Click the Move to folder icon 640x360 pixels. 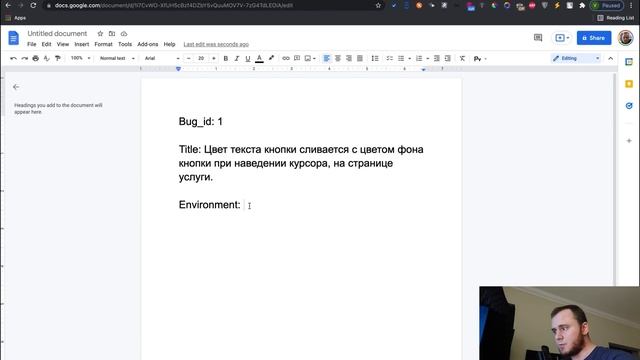[112, 33]
